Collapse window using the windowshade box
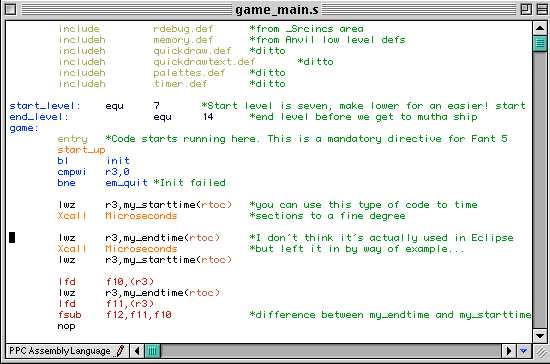 542,9
